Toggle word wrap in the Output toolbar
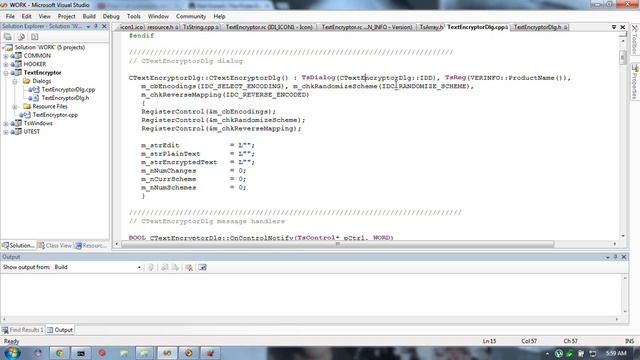The width and height of the screenshot is (640, 360). 202,267
